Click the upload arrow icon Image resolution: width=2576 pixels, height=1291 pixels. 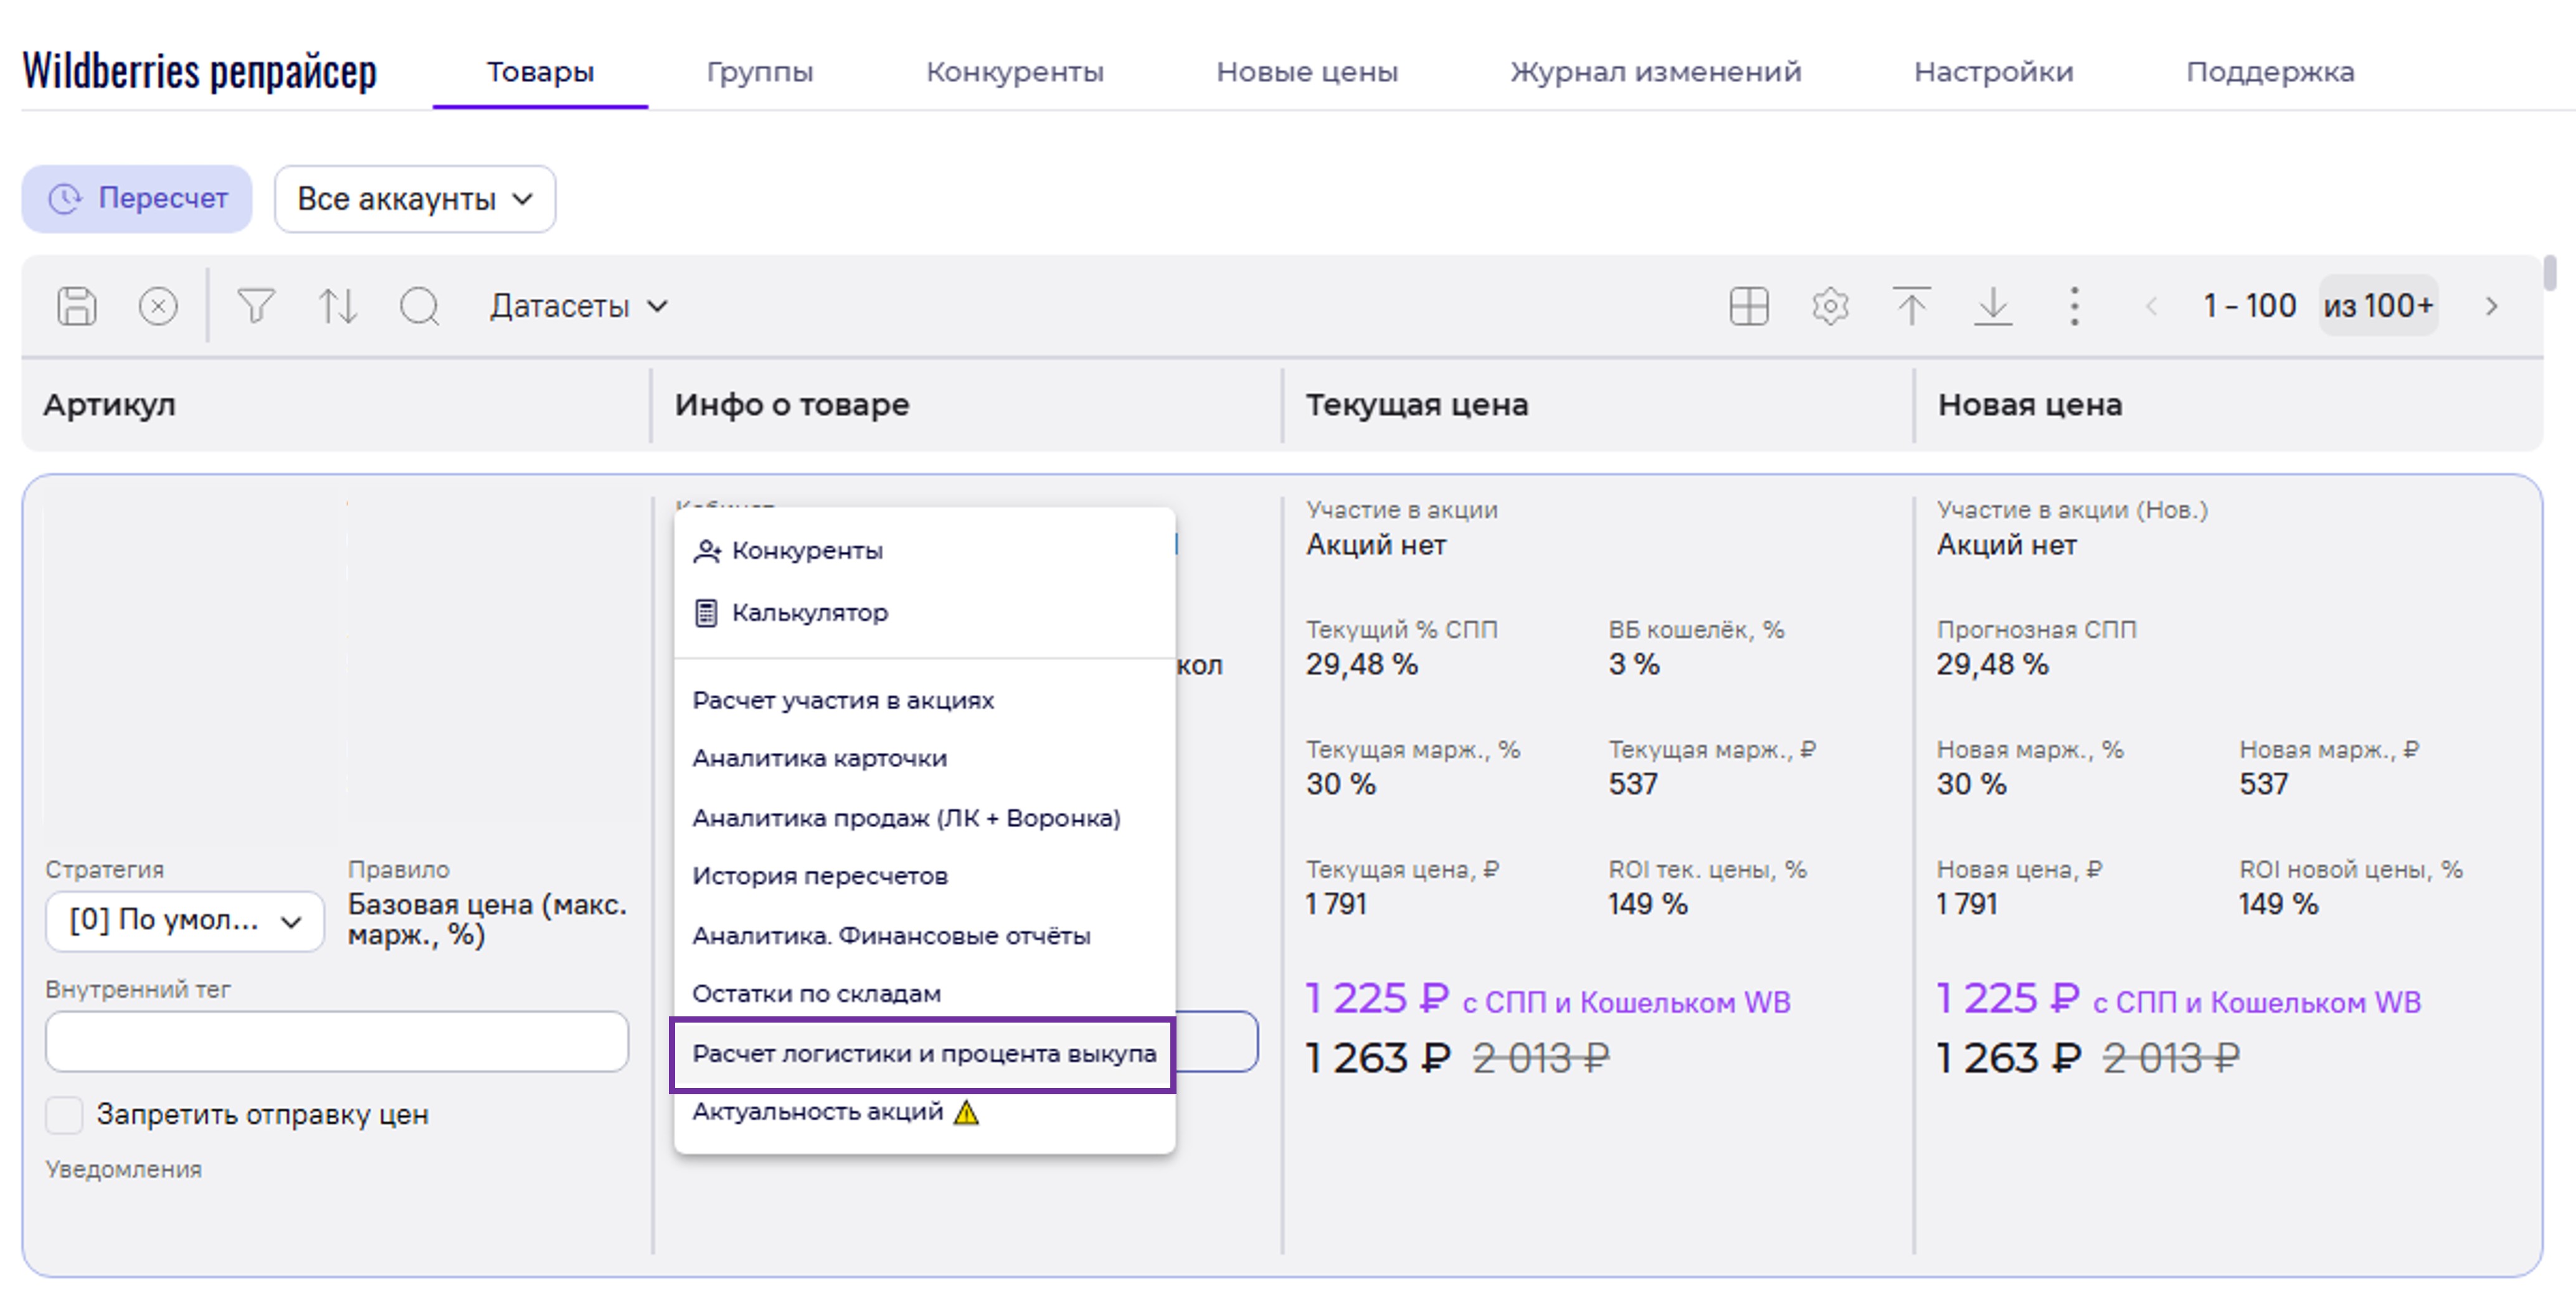click(1911, 306)
